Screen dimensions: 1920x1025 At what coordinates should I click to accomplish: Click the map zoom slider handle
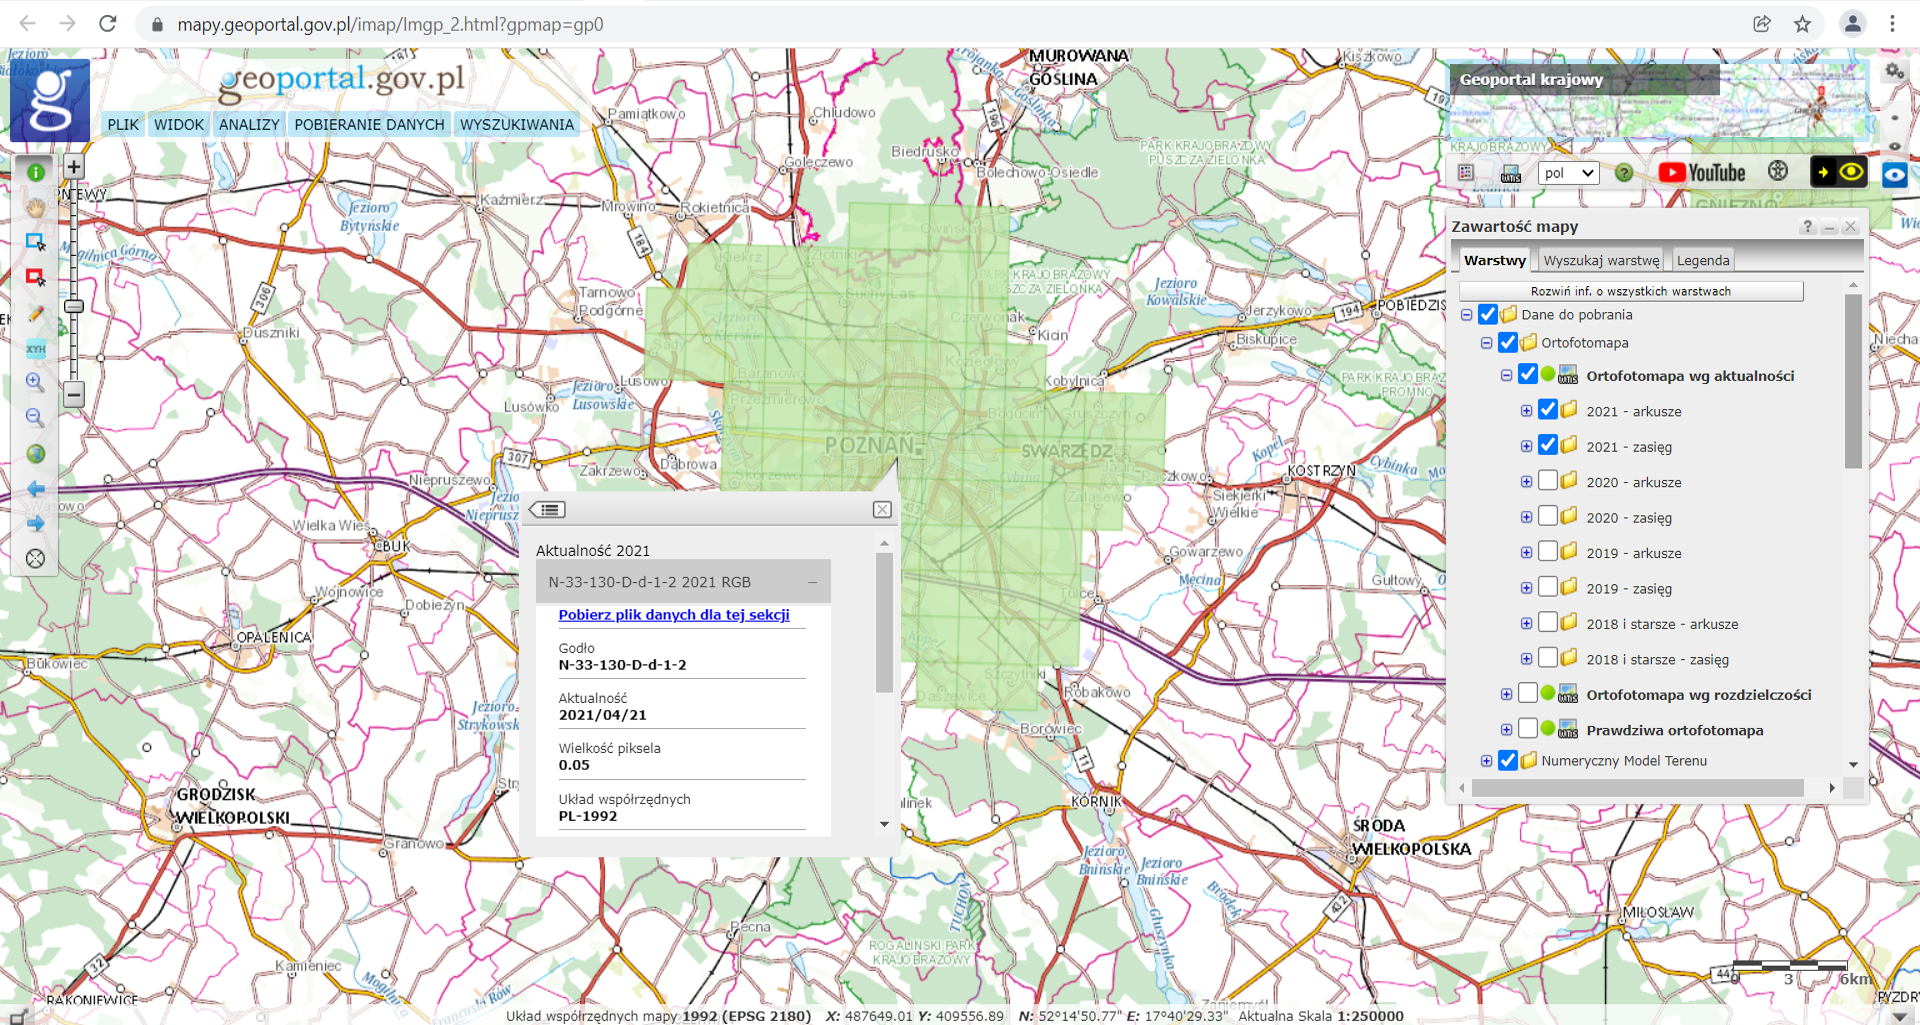(74, 306)
